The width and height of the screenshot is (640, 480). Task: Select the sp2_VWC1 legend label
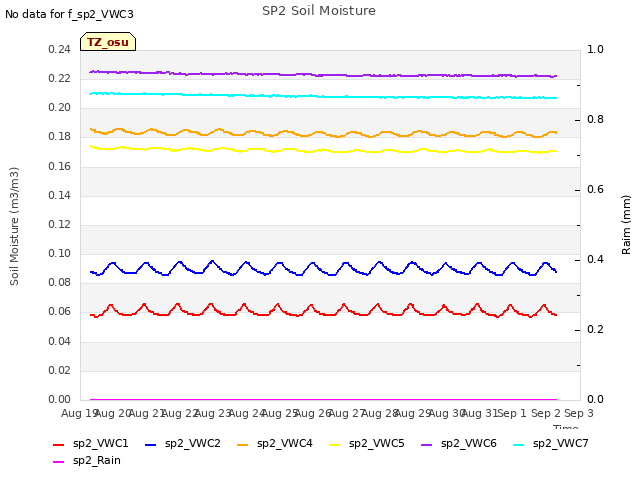(x=100, y=444)
